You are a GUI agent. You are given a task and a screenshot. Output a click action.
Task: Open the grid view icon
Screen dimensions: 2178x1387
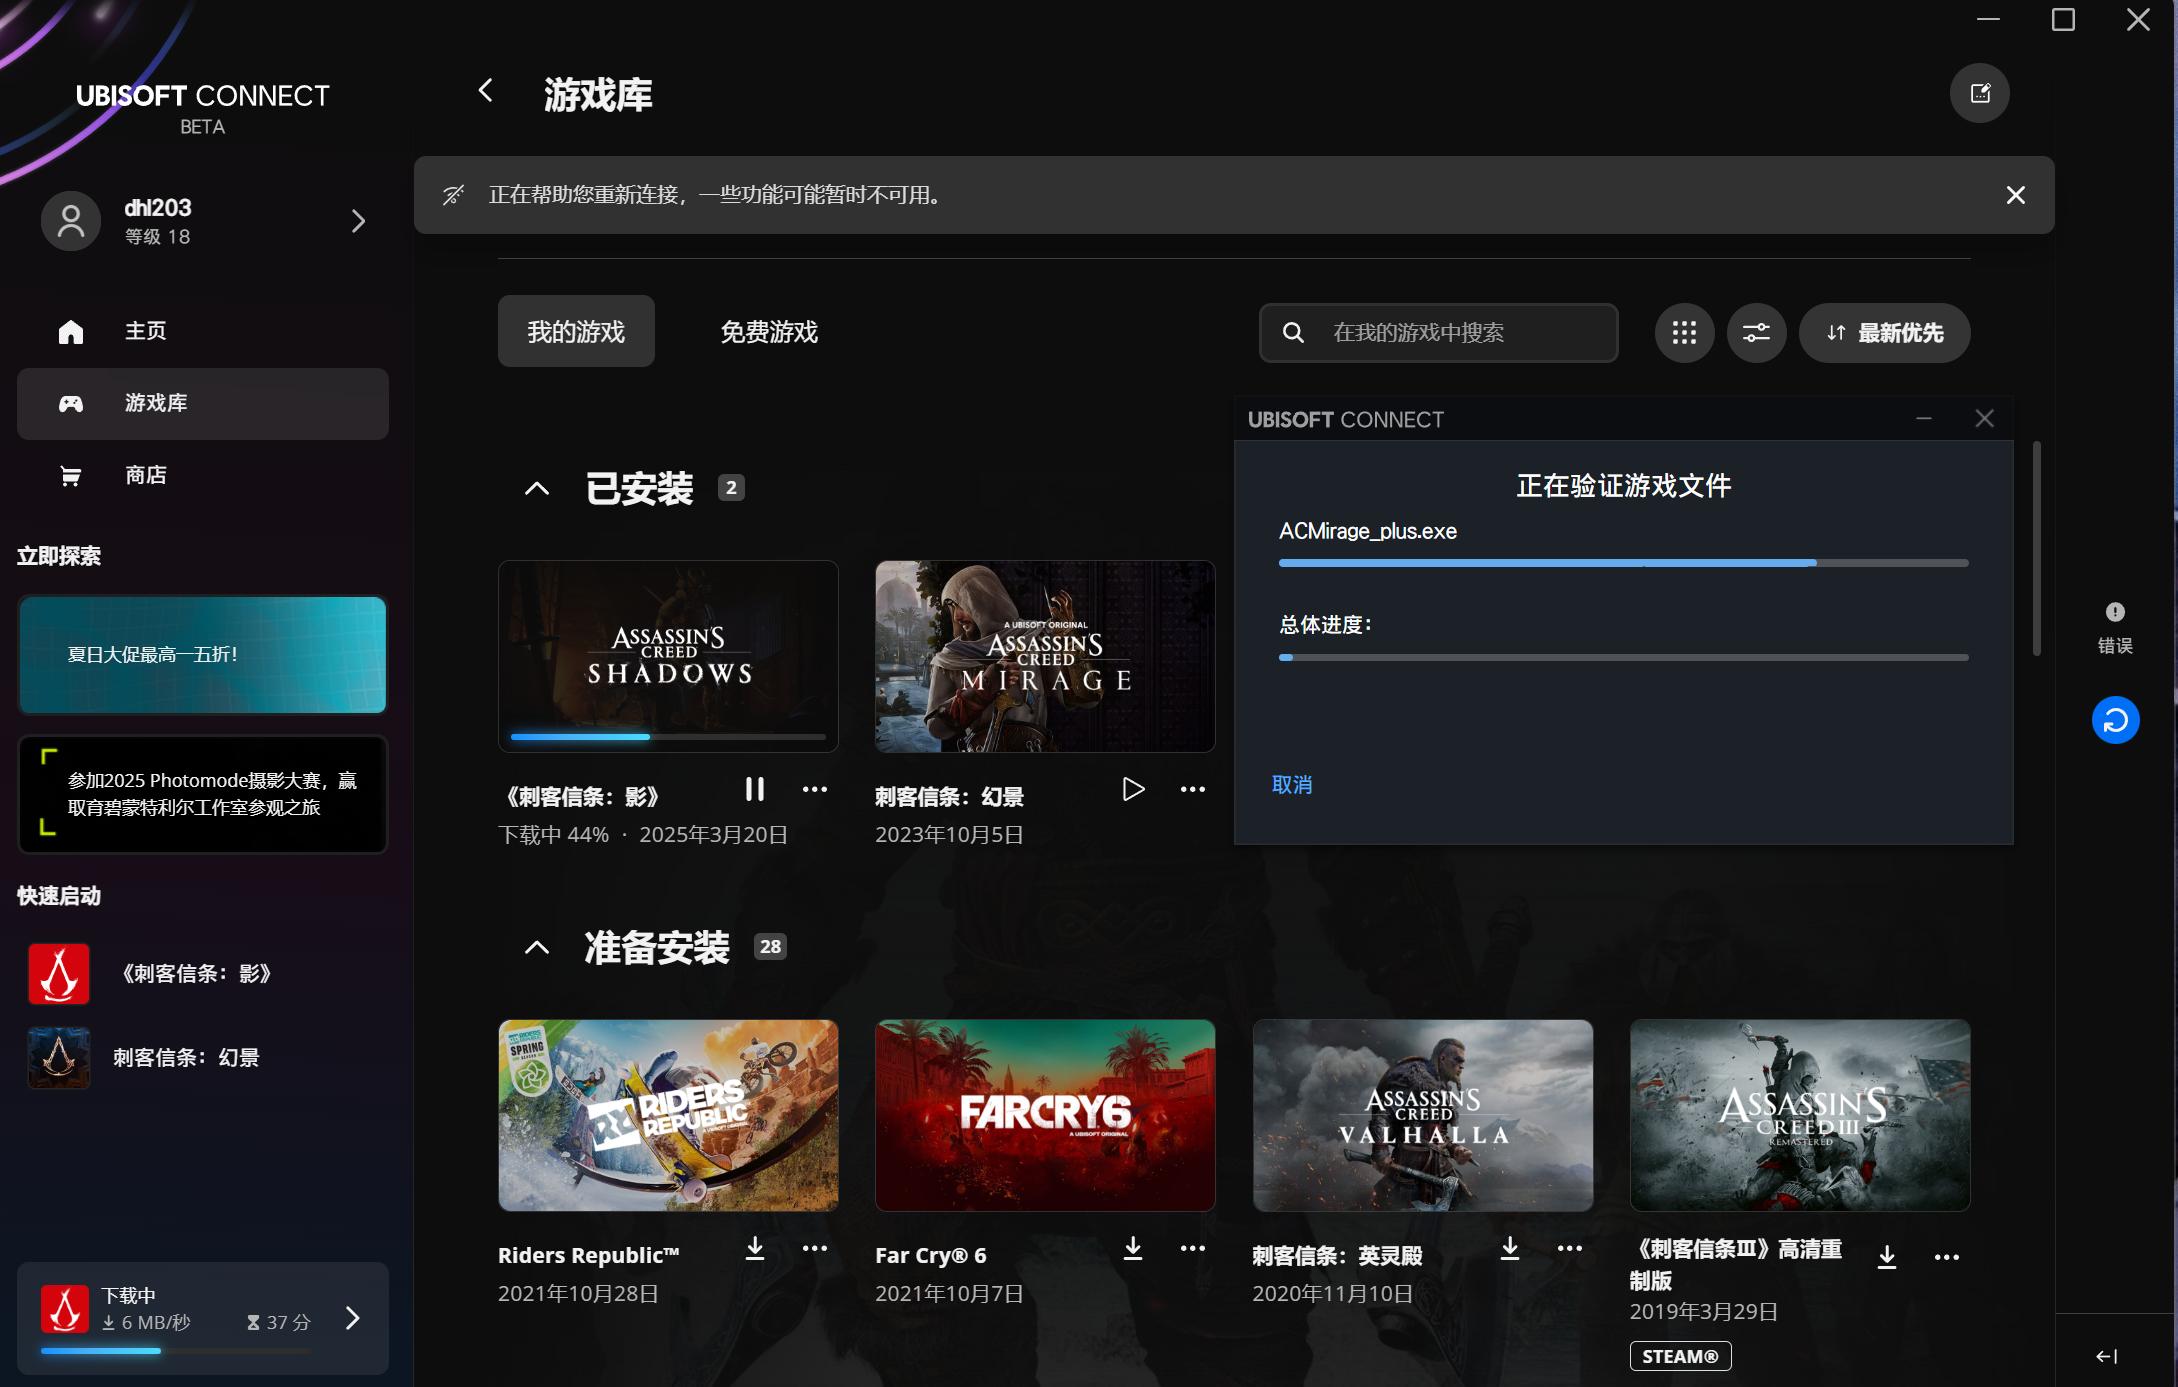(x=1684, y=333)
